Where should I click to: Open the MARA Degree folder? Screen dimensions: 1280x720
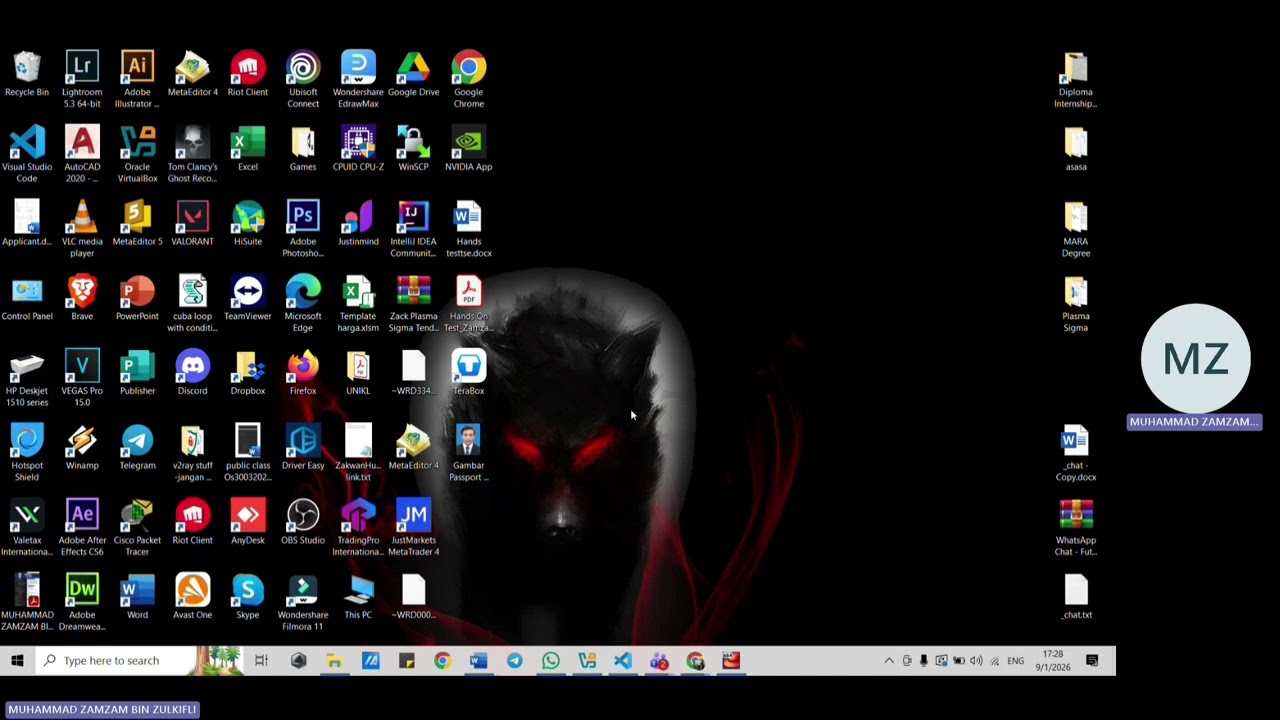pos(1076,230)
